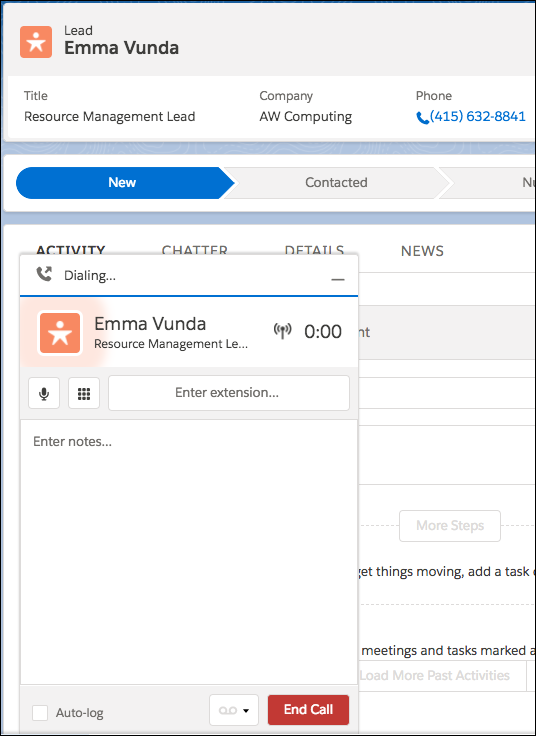Screen dimensions: 536x736
Task: Call the phone number (415) 632-8841
Action: (x=471, y=116)
